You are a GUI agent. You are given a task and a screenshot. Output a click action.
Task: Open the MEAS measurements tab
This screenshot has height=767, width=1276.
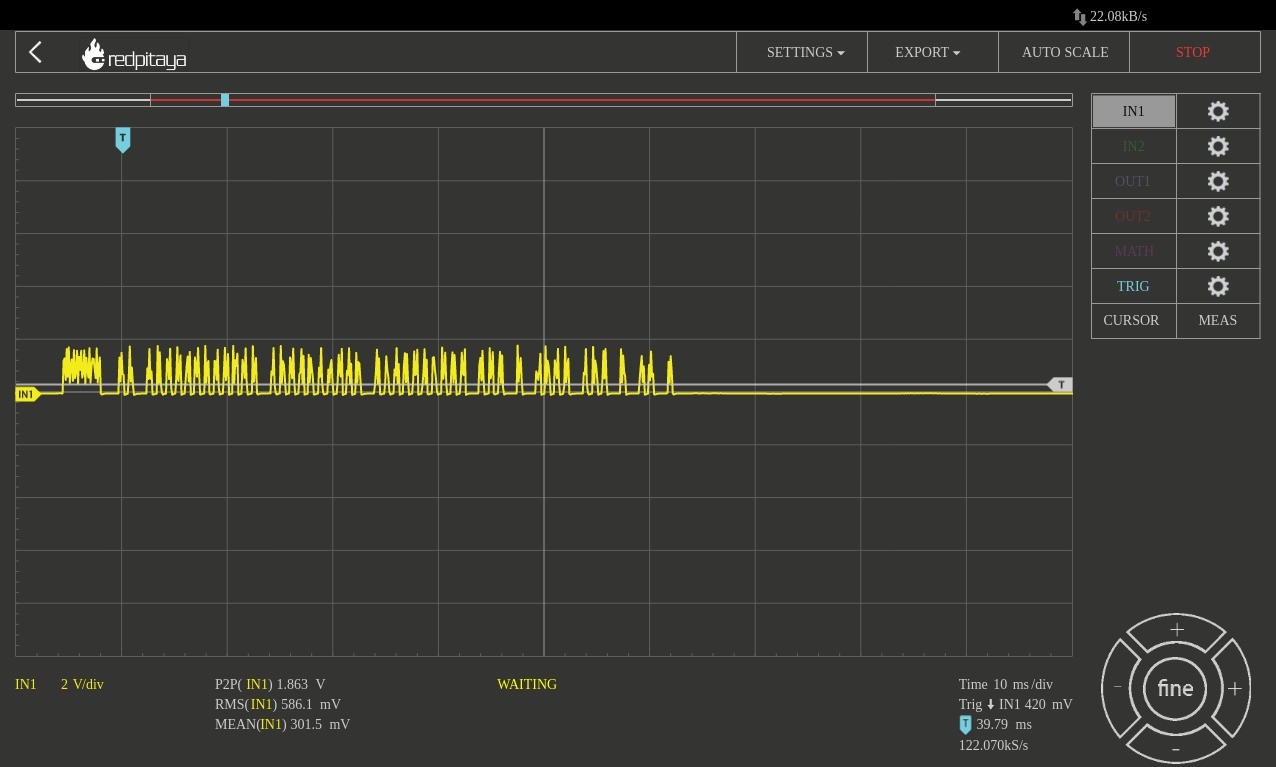click(1218, 320)
